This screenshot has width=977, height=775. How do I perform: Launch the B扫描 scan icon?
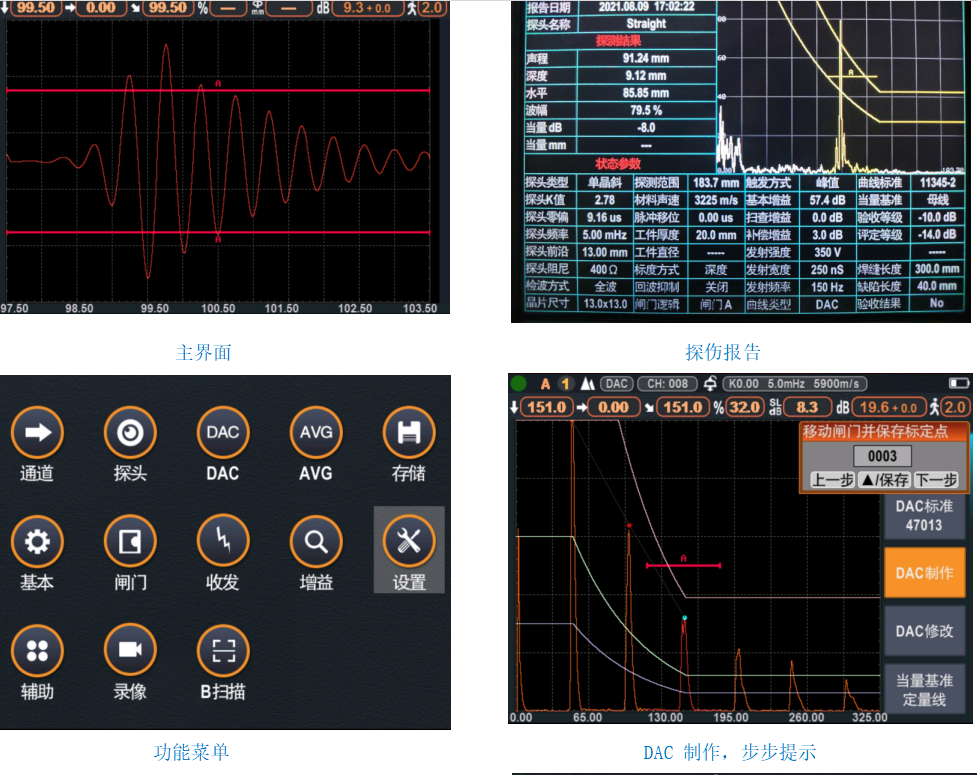[223, 651]
